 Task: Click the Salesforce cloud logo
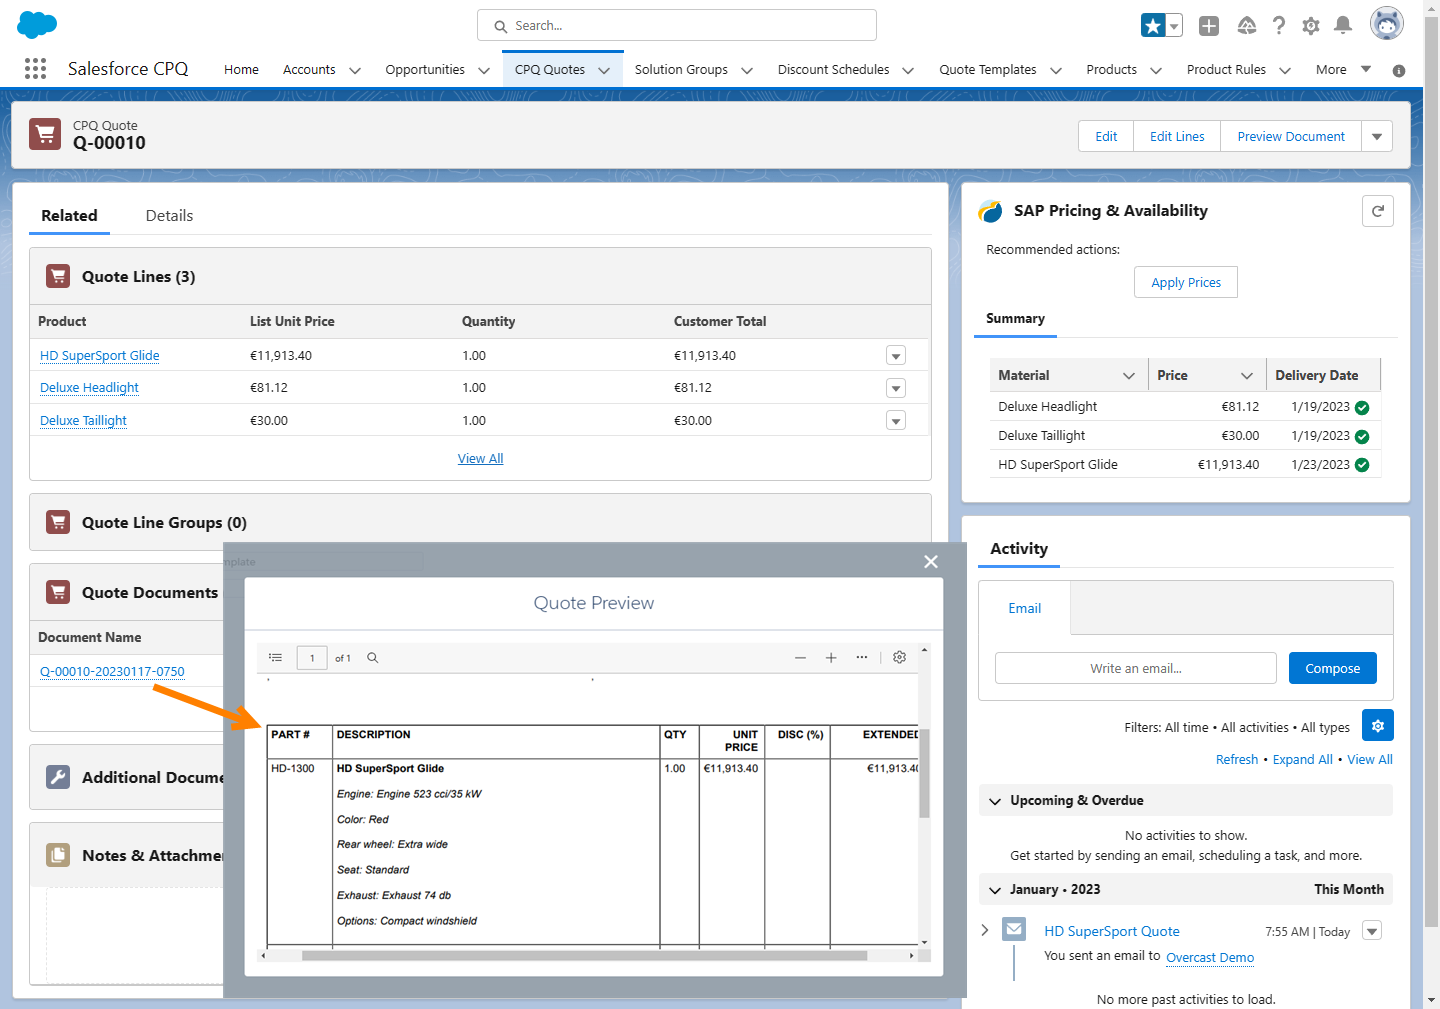pos(38,25)
